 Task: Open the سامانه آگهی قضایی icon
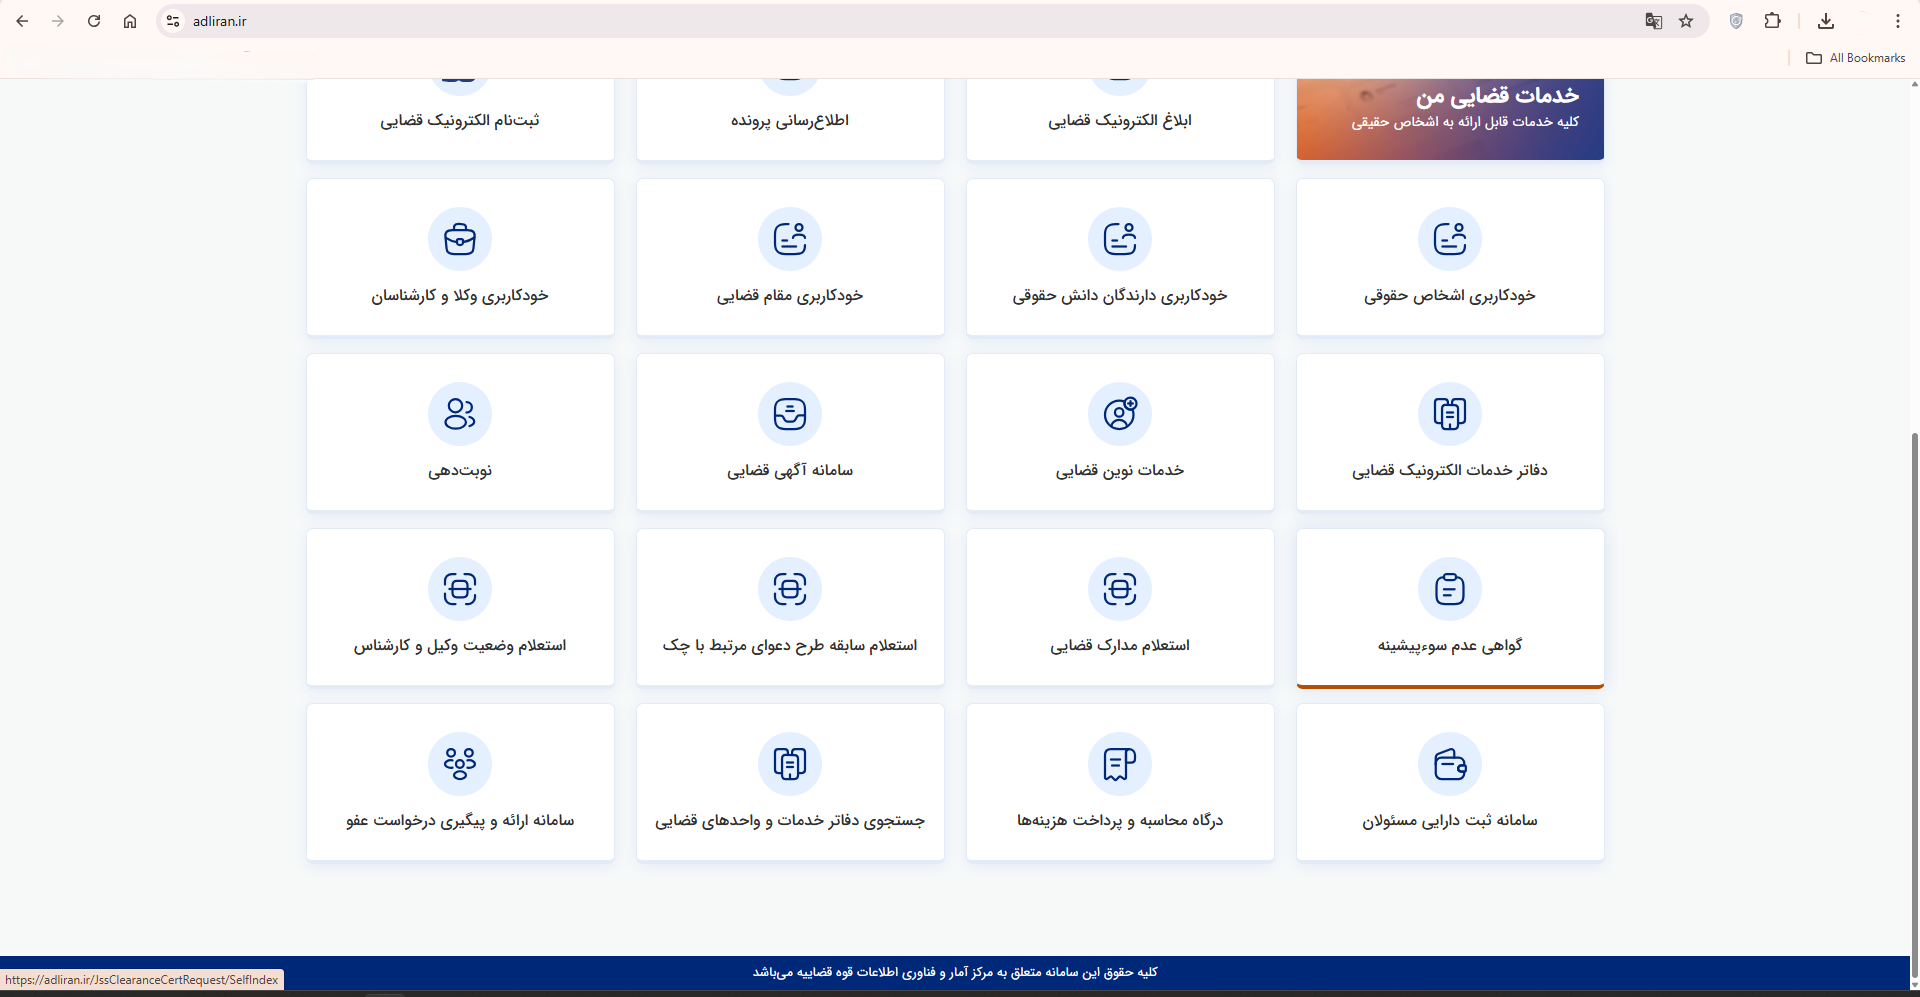pos(789,414)
